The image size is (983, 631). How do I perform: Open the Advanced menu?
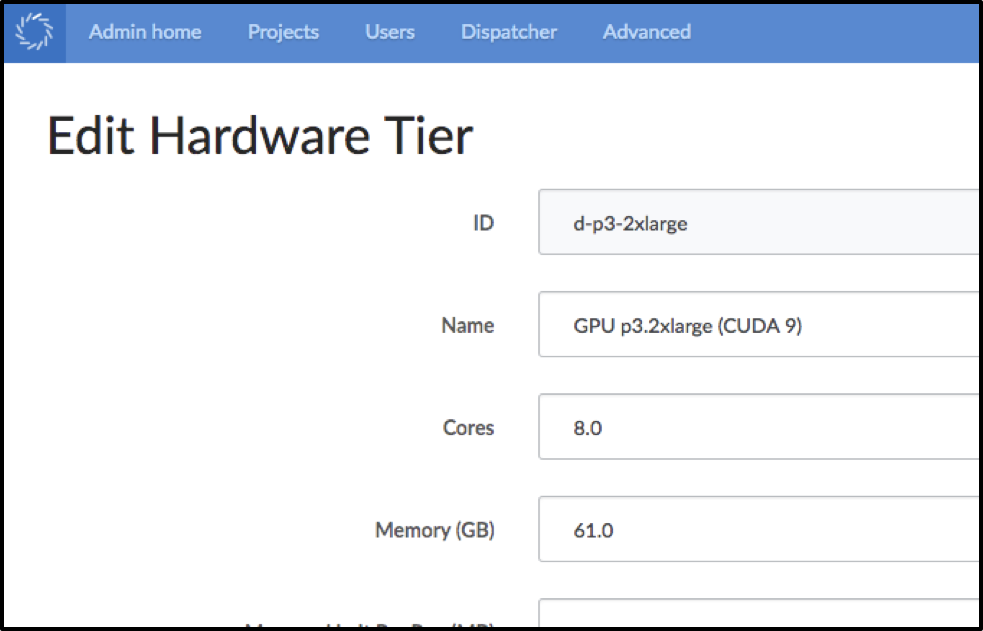[645, 31]
